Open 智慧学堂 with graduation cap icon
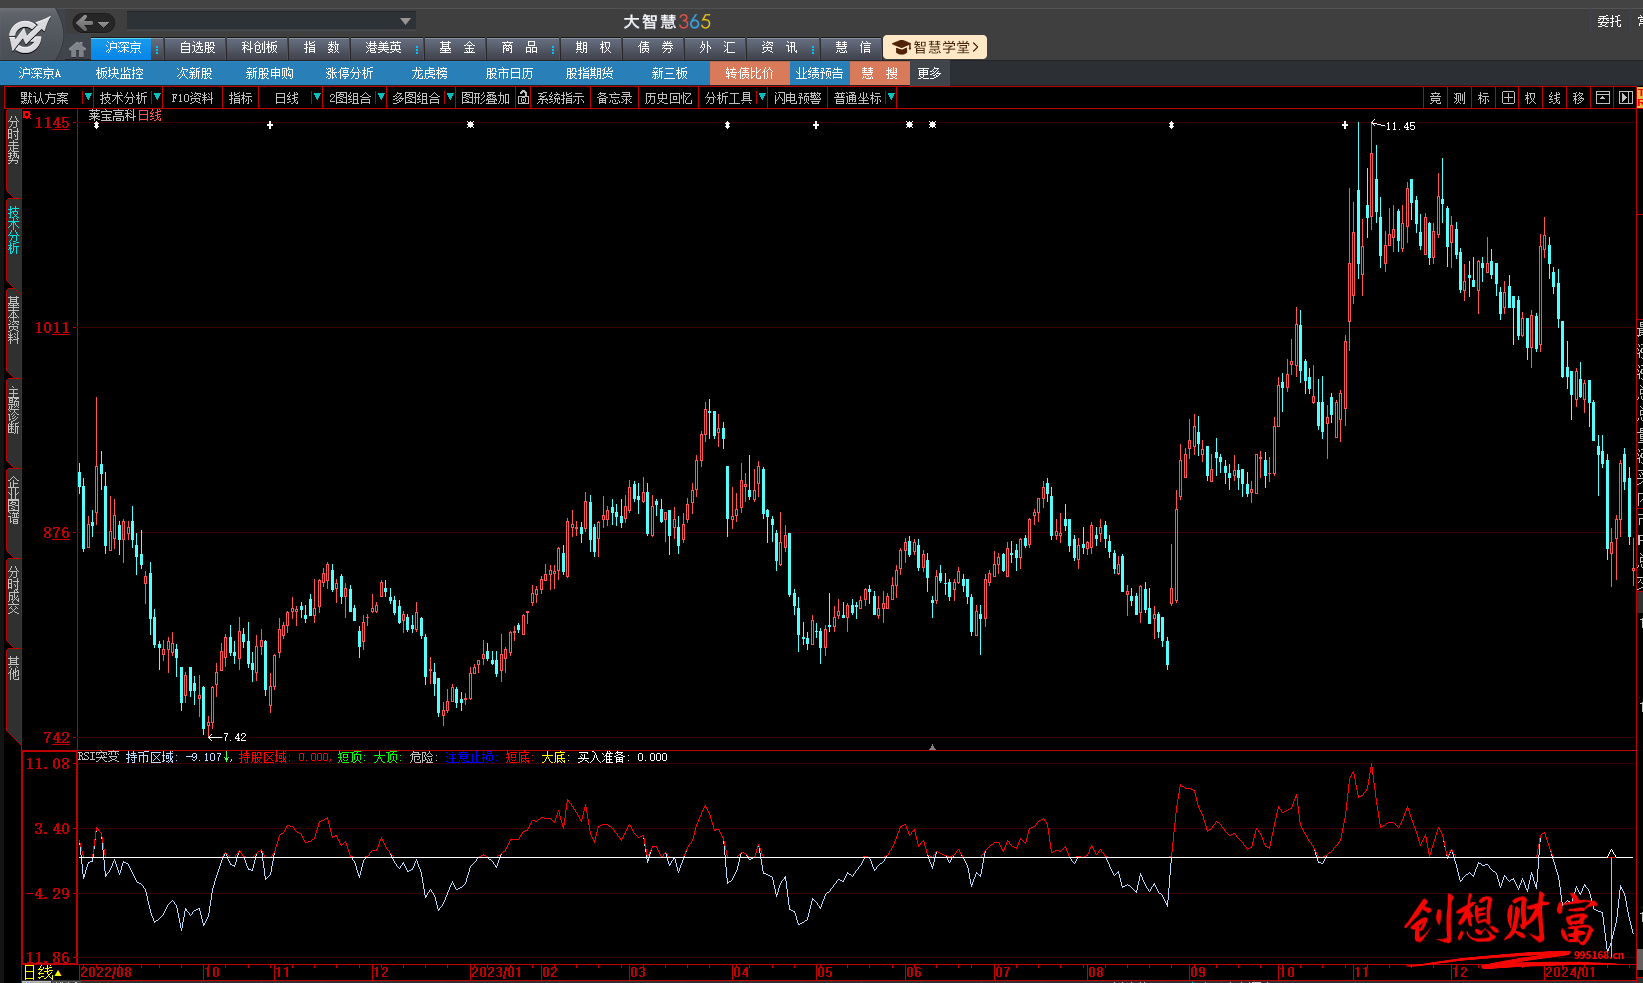Screen dimensions: 1643x983 pos(935,47)
